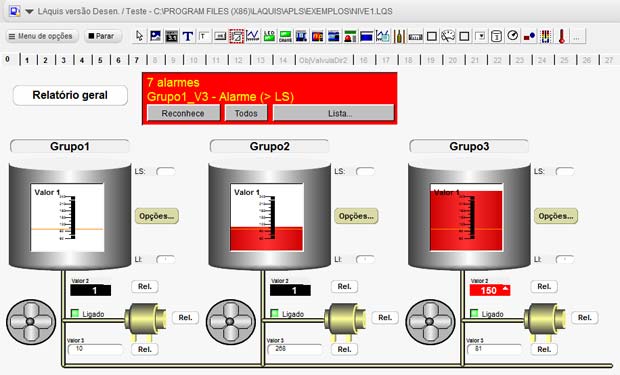
Task: Open Opções... for Grupo3
Action: pos(556,216)
